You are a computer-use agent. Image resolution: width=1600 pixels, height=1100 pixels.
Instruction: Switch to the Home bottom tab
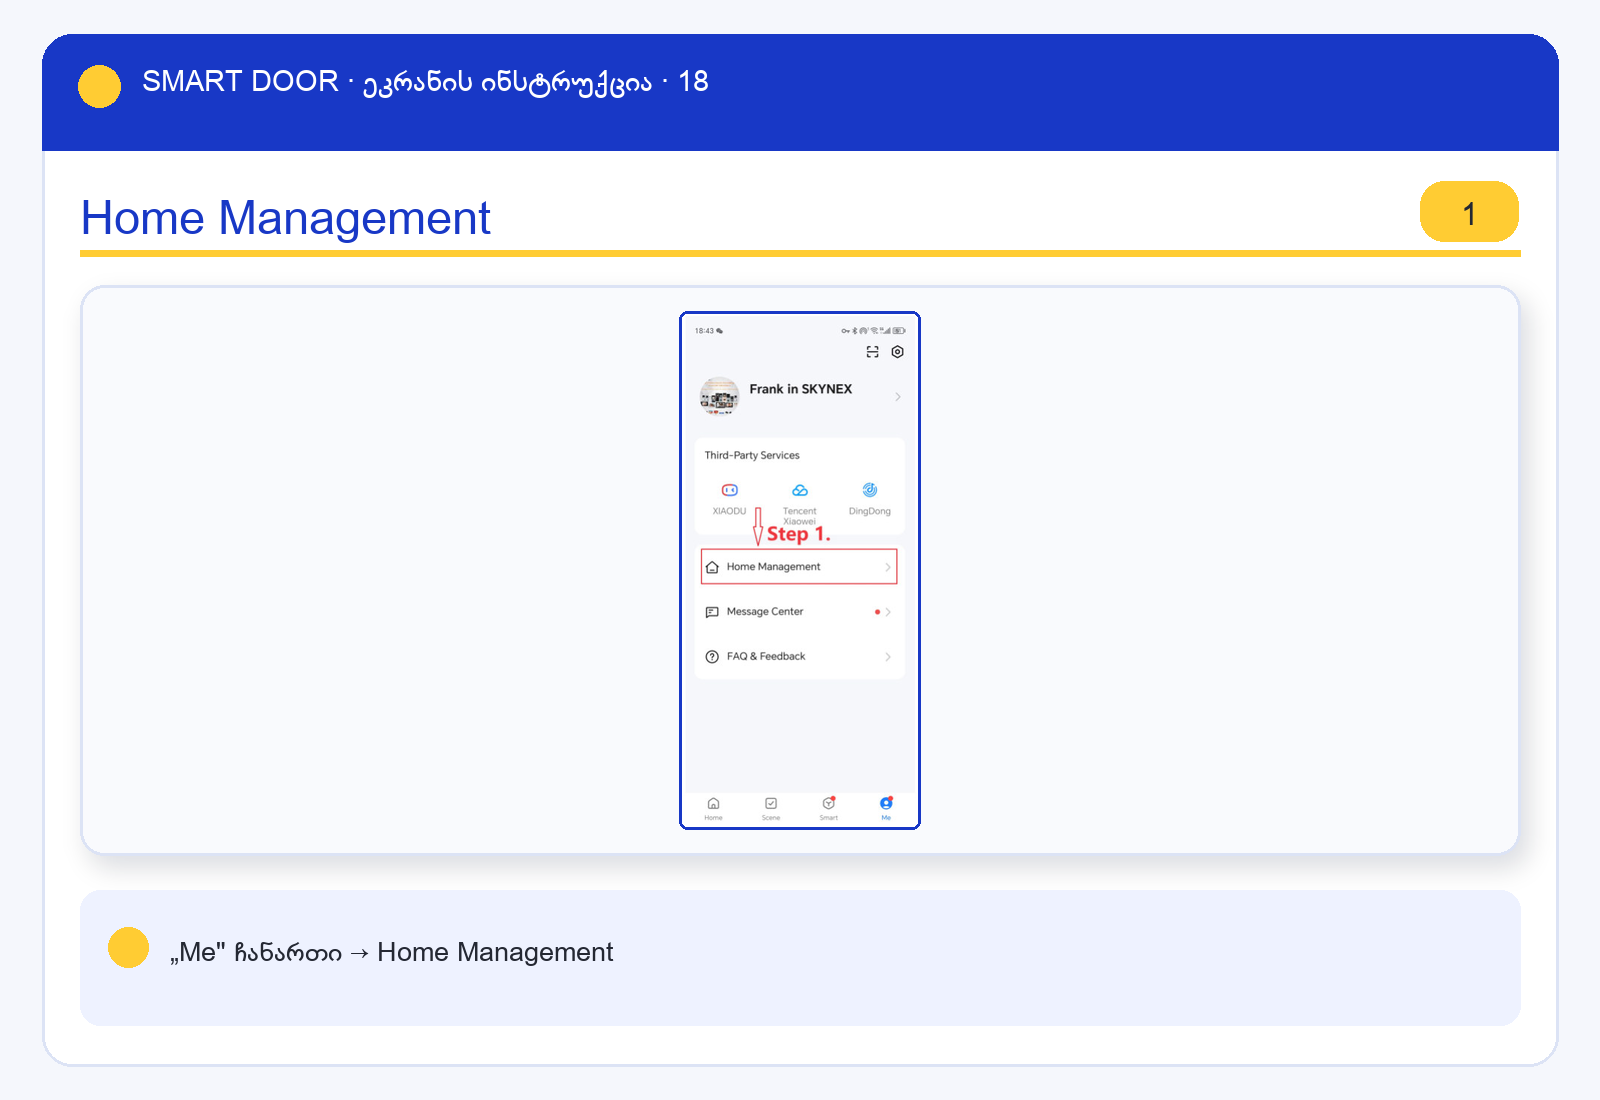(x=713, y=808)
